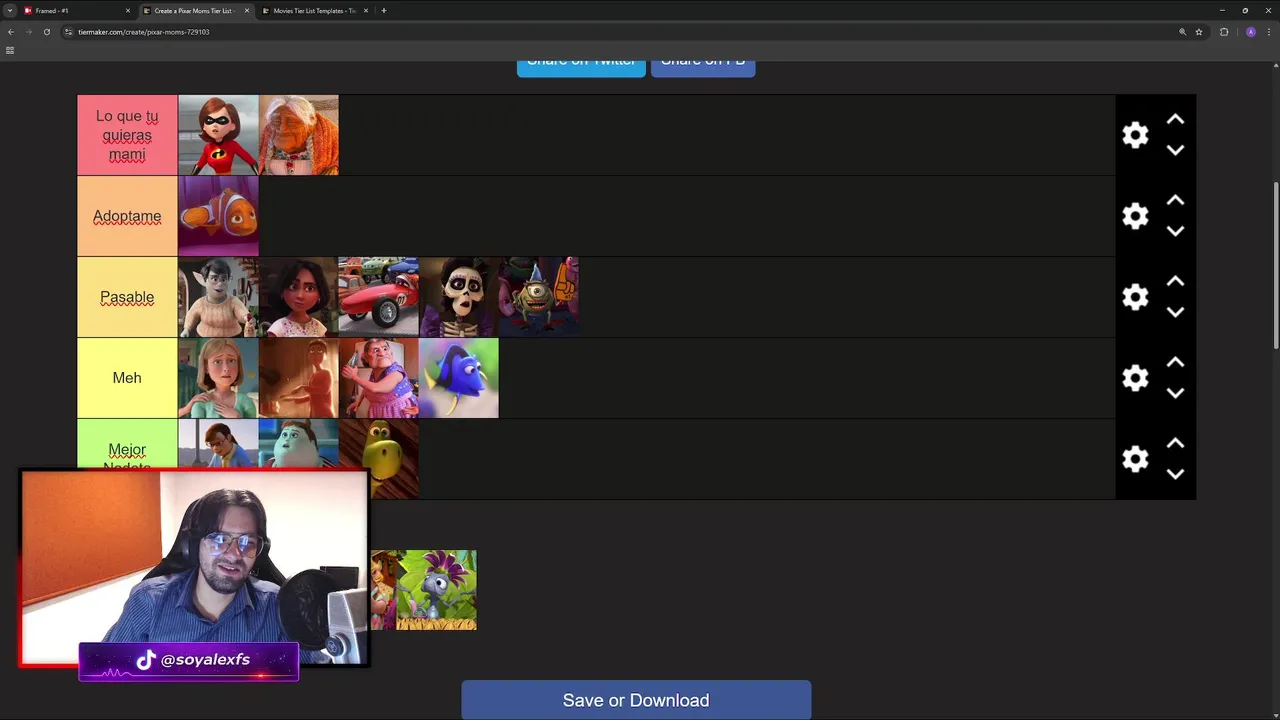The height and width of the screenshot is (720, 1280).
Task: Reload the tiermaker page
Action: [46, 32]
